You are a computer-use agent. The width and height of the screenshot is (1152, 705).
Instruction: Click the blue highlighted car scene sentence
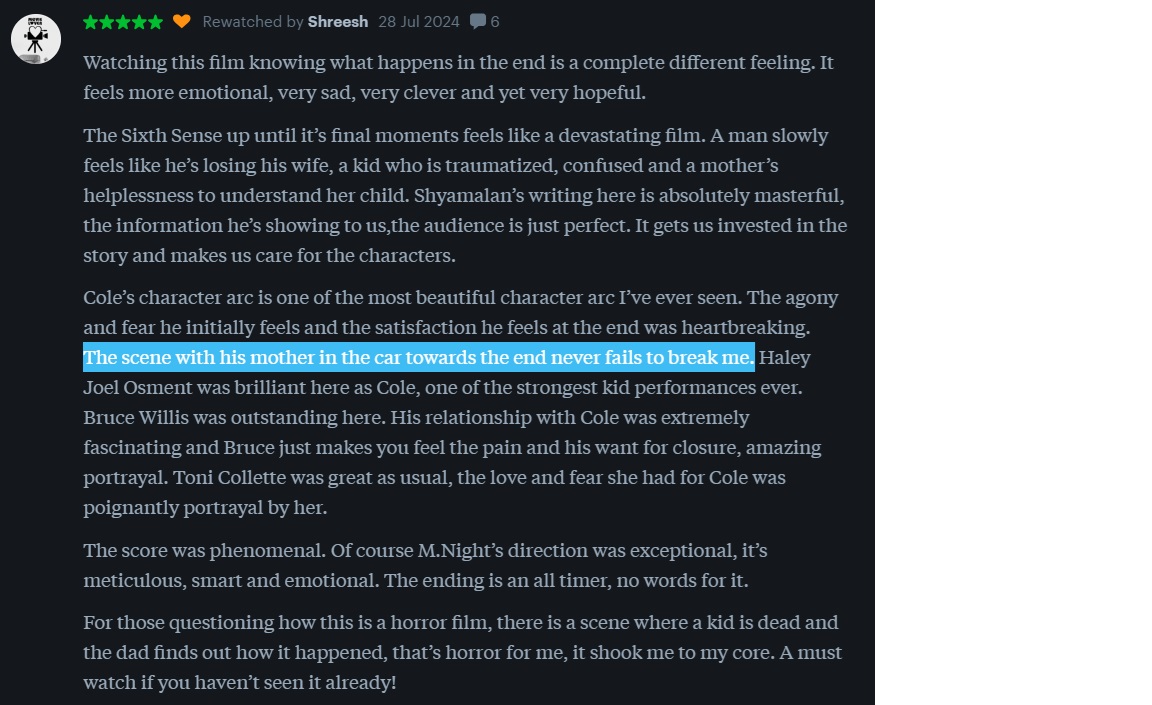click(418, 357)
